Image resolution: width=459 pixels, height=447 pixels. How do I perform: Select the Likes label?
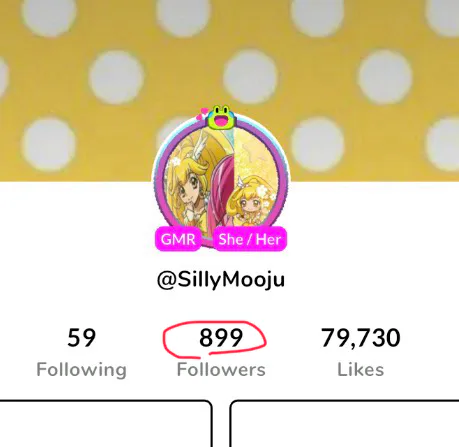[361, 370]
